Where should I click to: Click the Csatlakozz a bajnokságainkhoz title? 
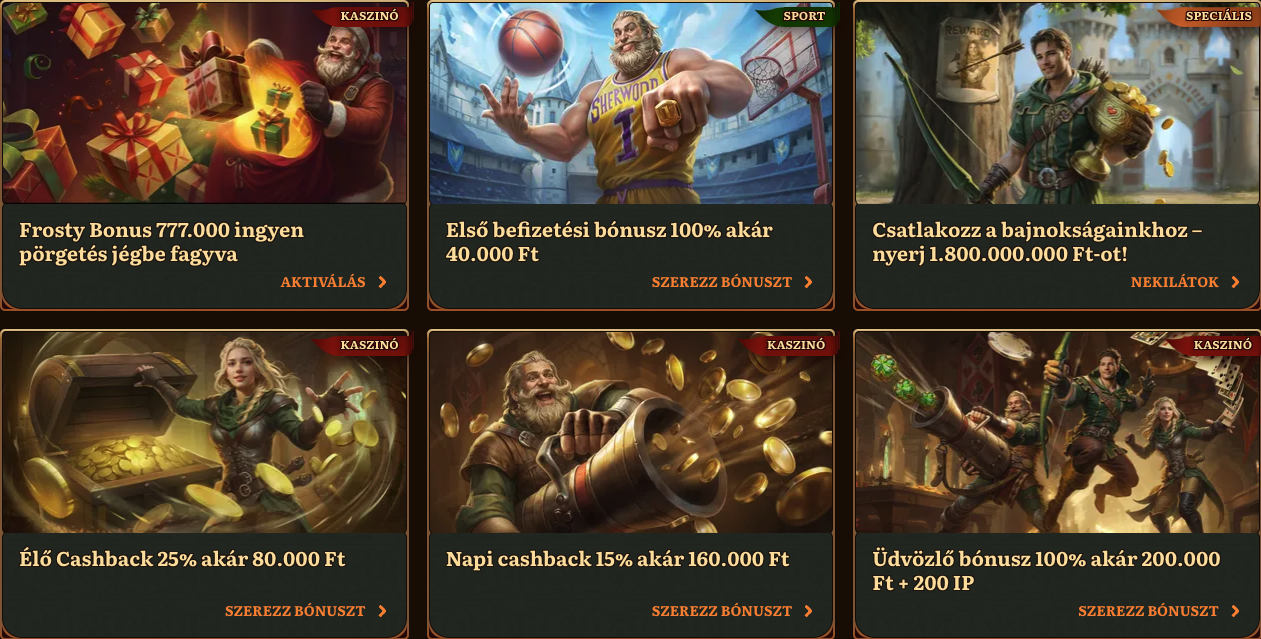tap(1037, 242)
